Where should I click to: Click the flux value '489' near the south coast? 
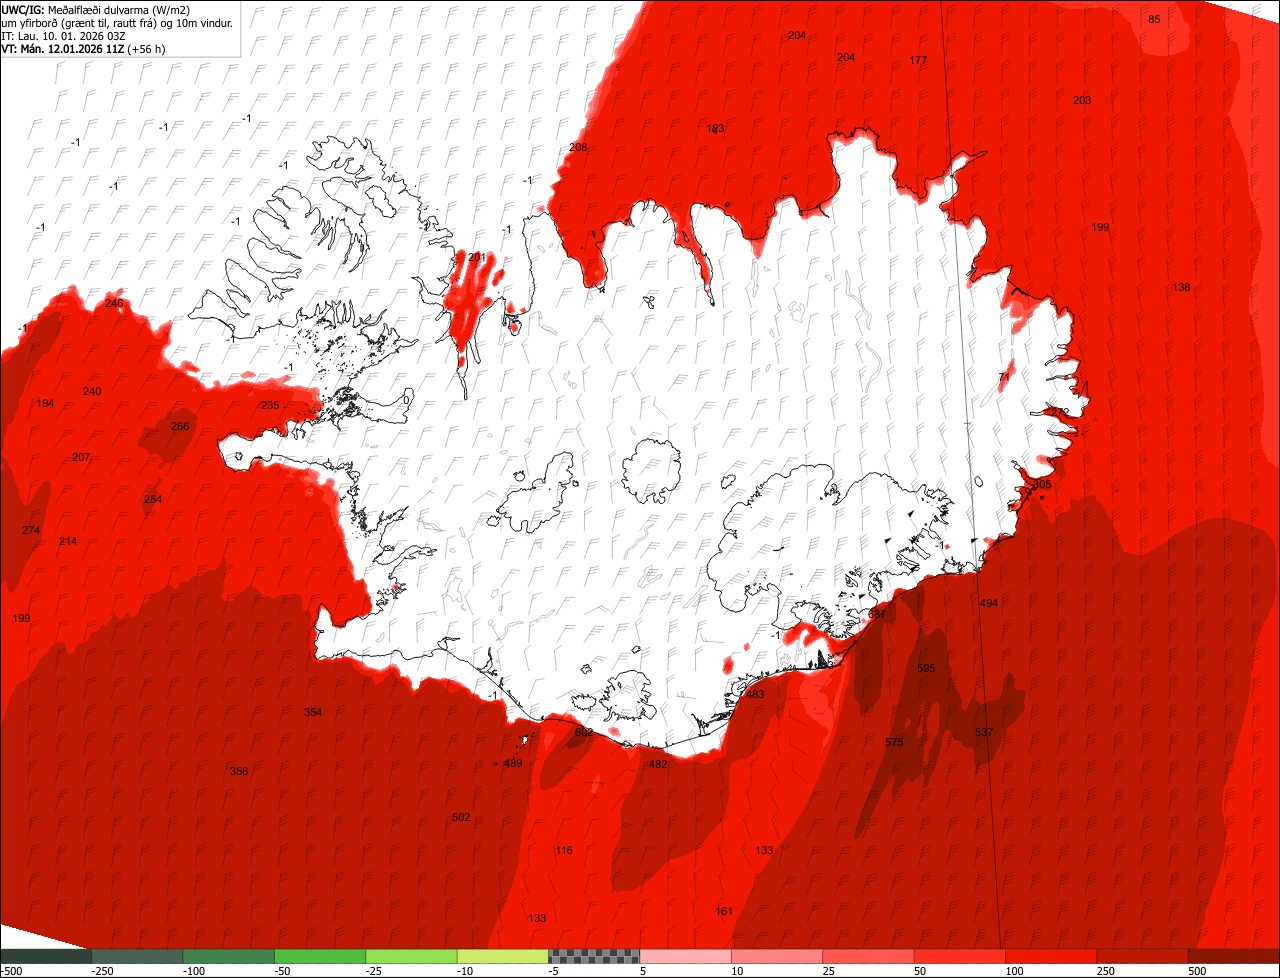[x=513, y=763]
